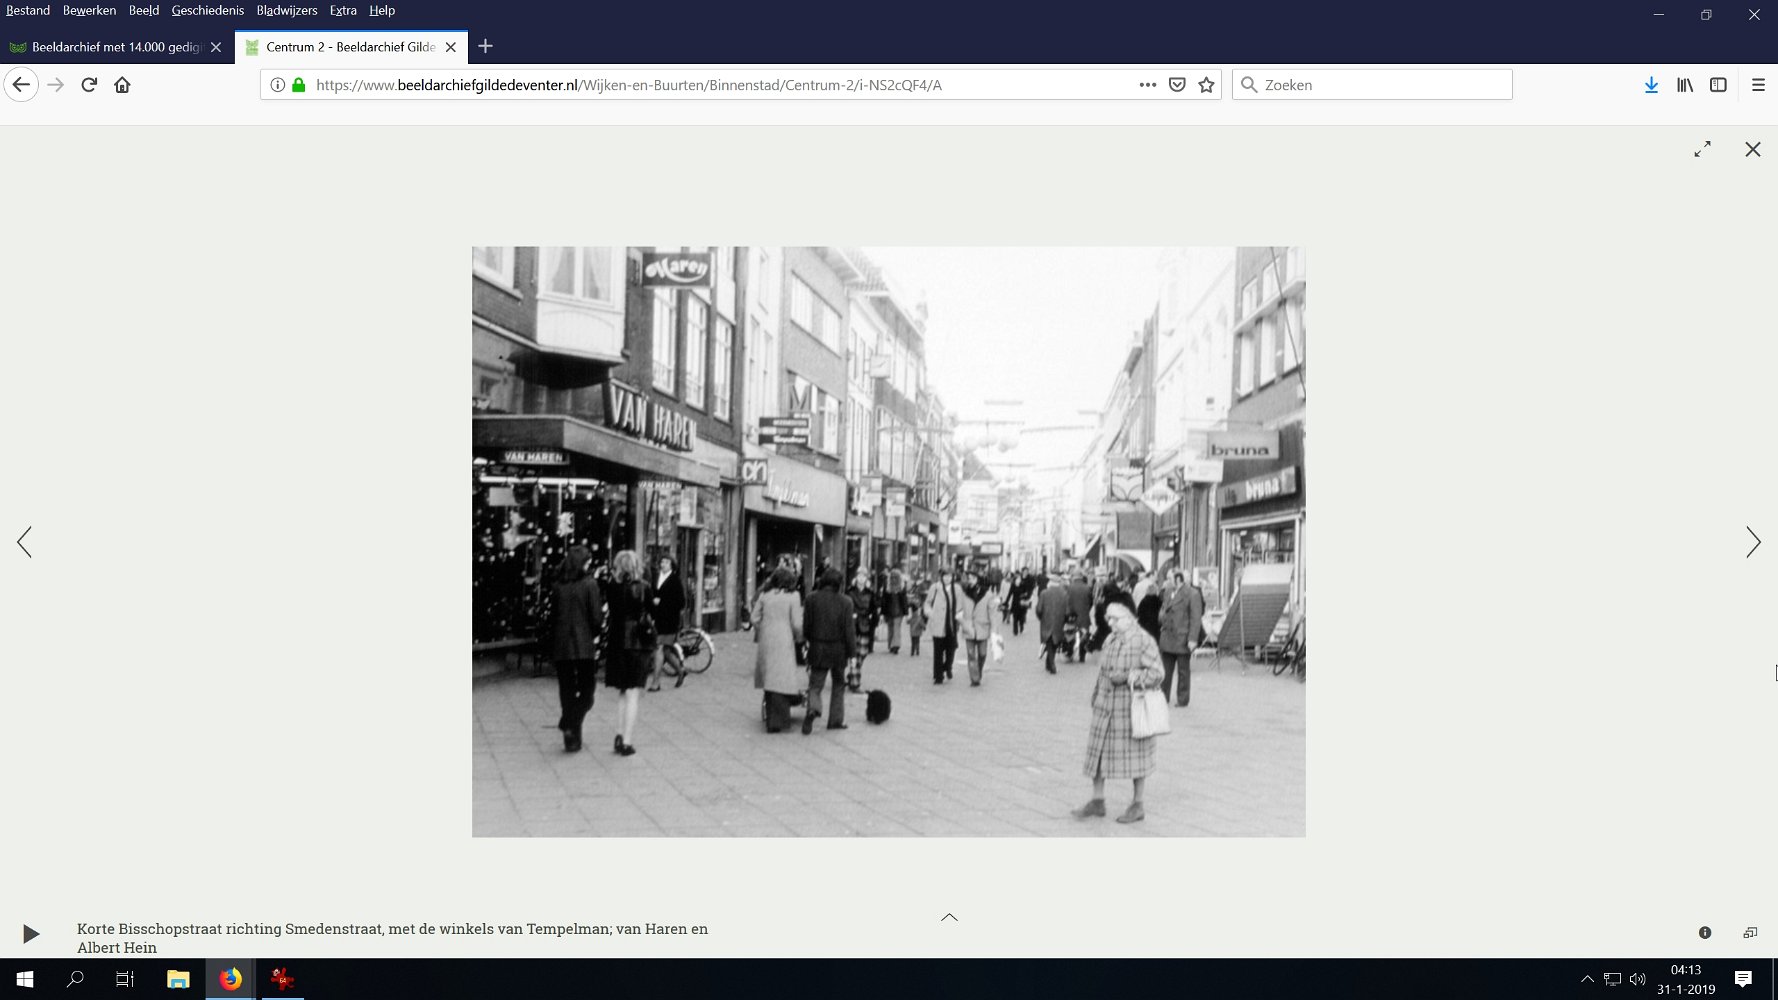Go back with the browser back arrow
Image resolution: width=1778 pixels, height=1000 pixels.
[21, 85]
